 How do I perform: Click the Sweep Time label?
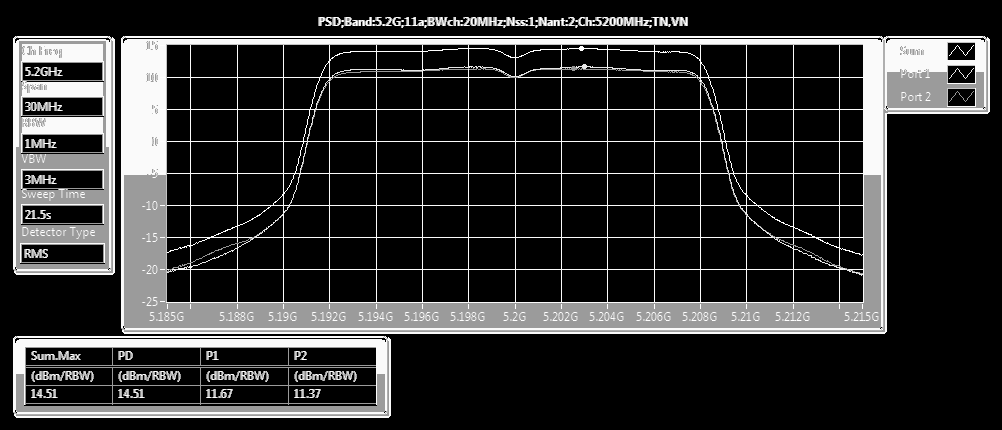tap(53, 194)
